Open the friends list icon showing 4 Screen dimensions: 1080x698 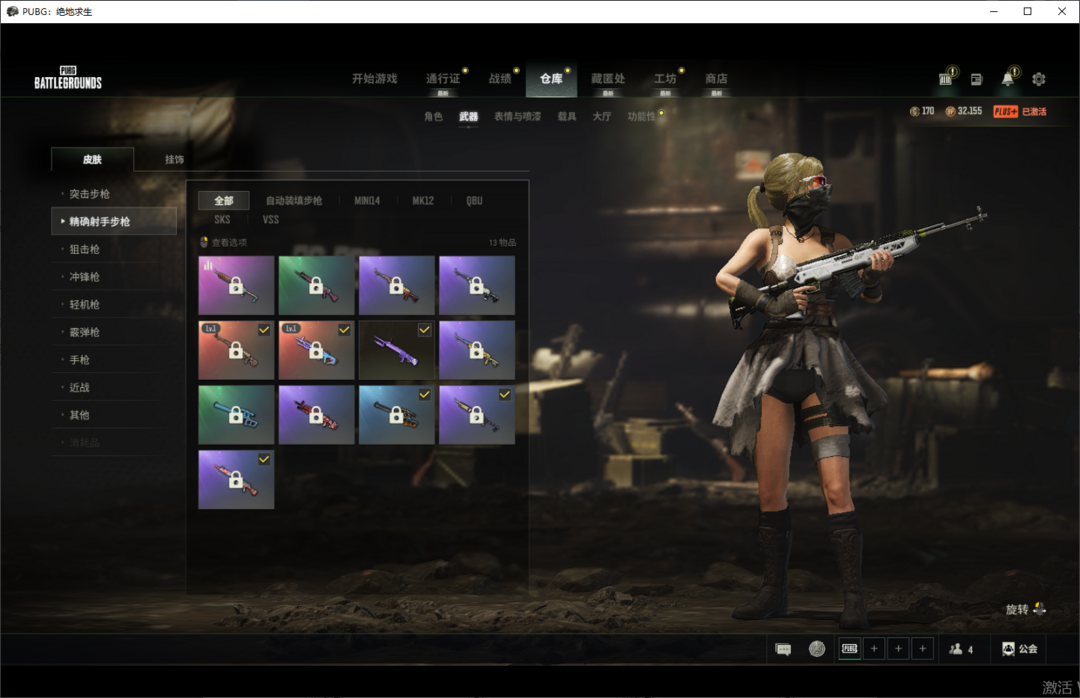[955, 648]
